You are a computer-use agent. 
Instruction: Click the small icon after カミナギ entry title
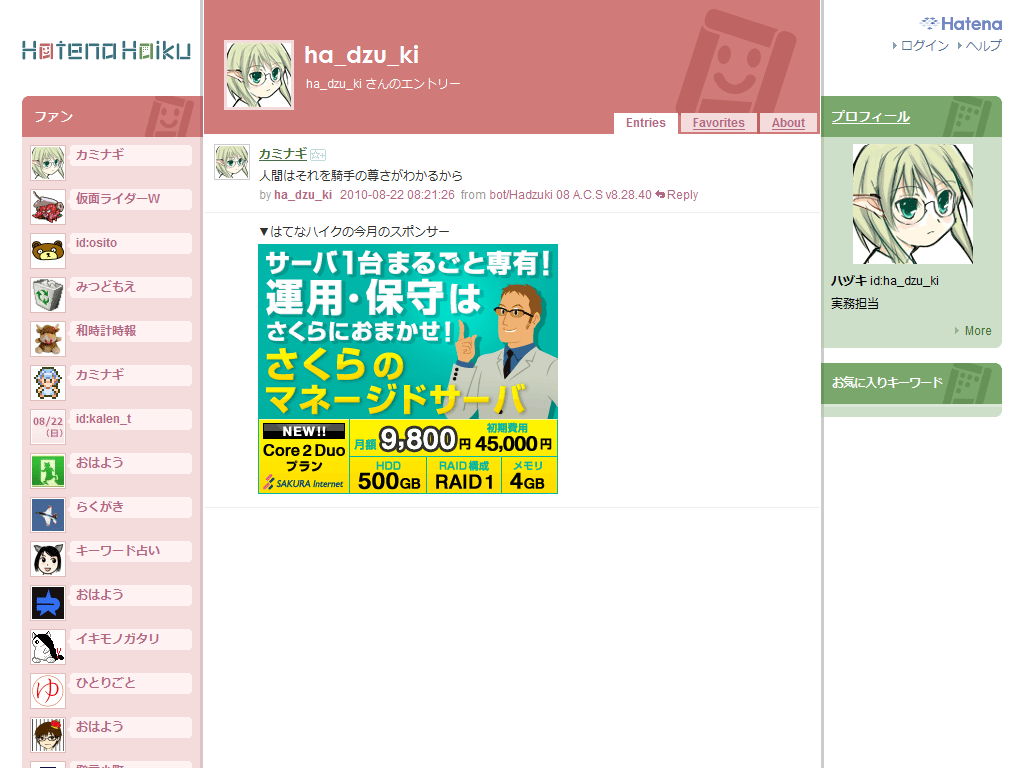(318, 154)
